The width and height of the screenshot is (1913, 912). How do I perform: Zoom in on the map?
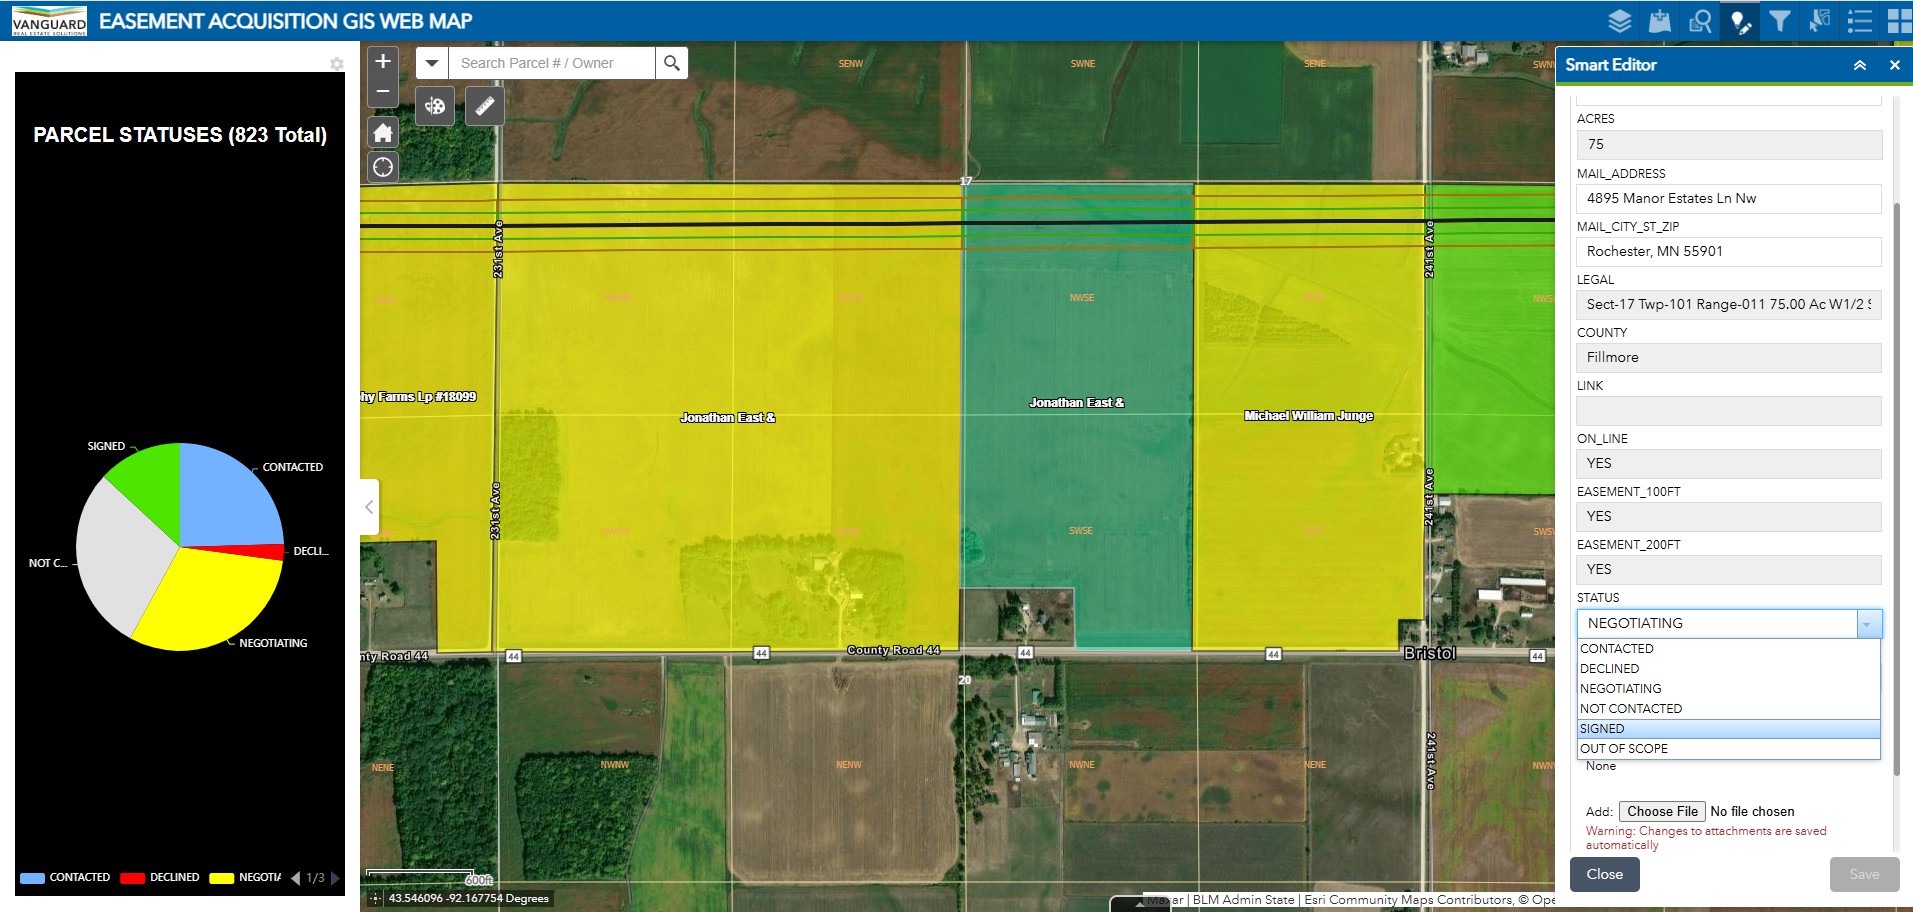(383, 61)
